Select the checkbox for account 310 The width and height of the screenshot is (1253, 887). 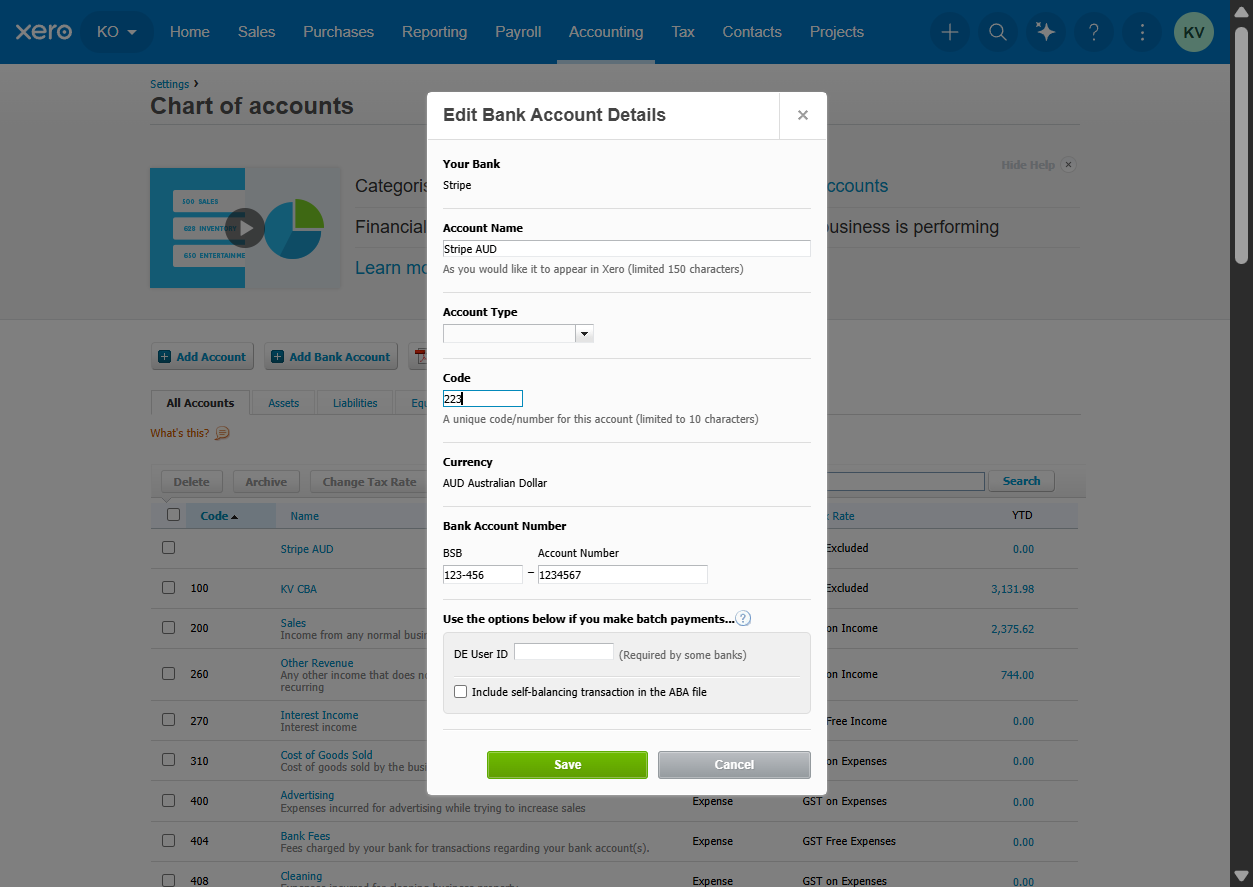pyautogui.click(x=168, y=760)
